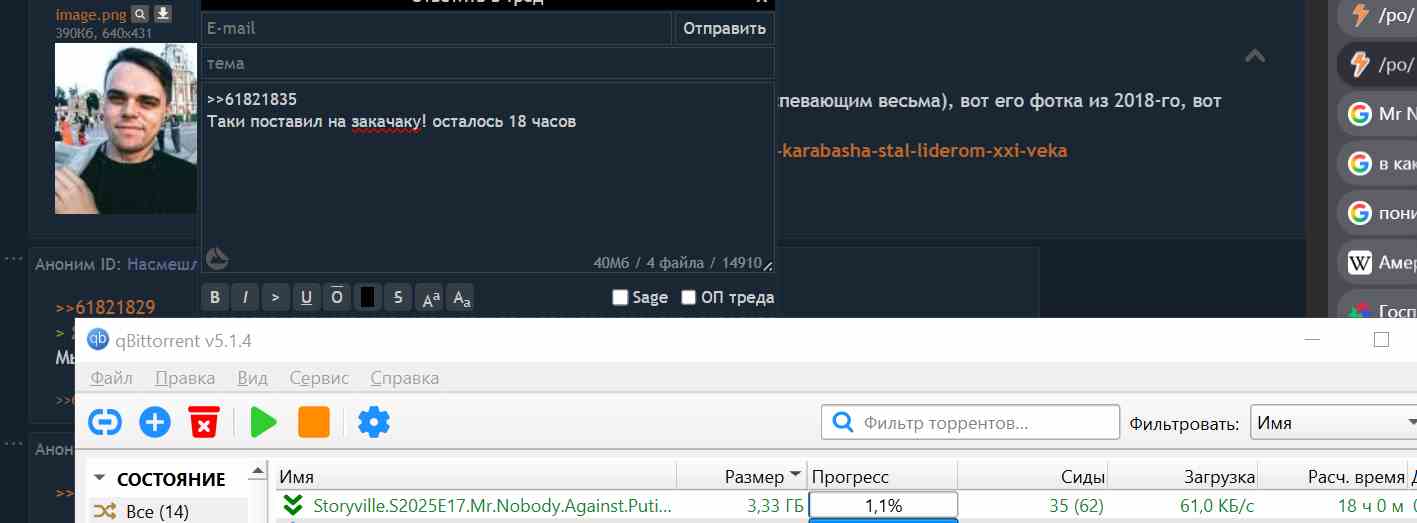
Task: Click the >>61821829 reply link
Action: point(105,306)
